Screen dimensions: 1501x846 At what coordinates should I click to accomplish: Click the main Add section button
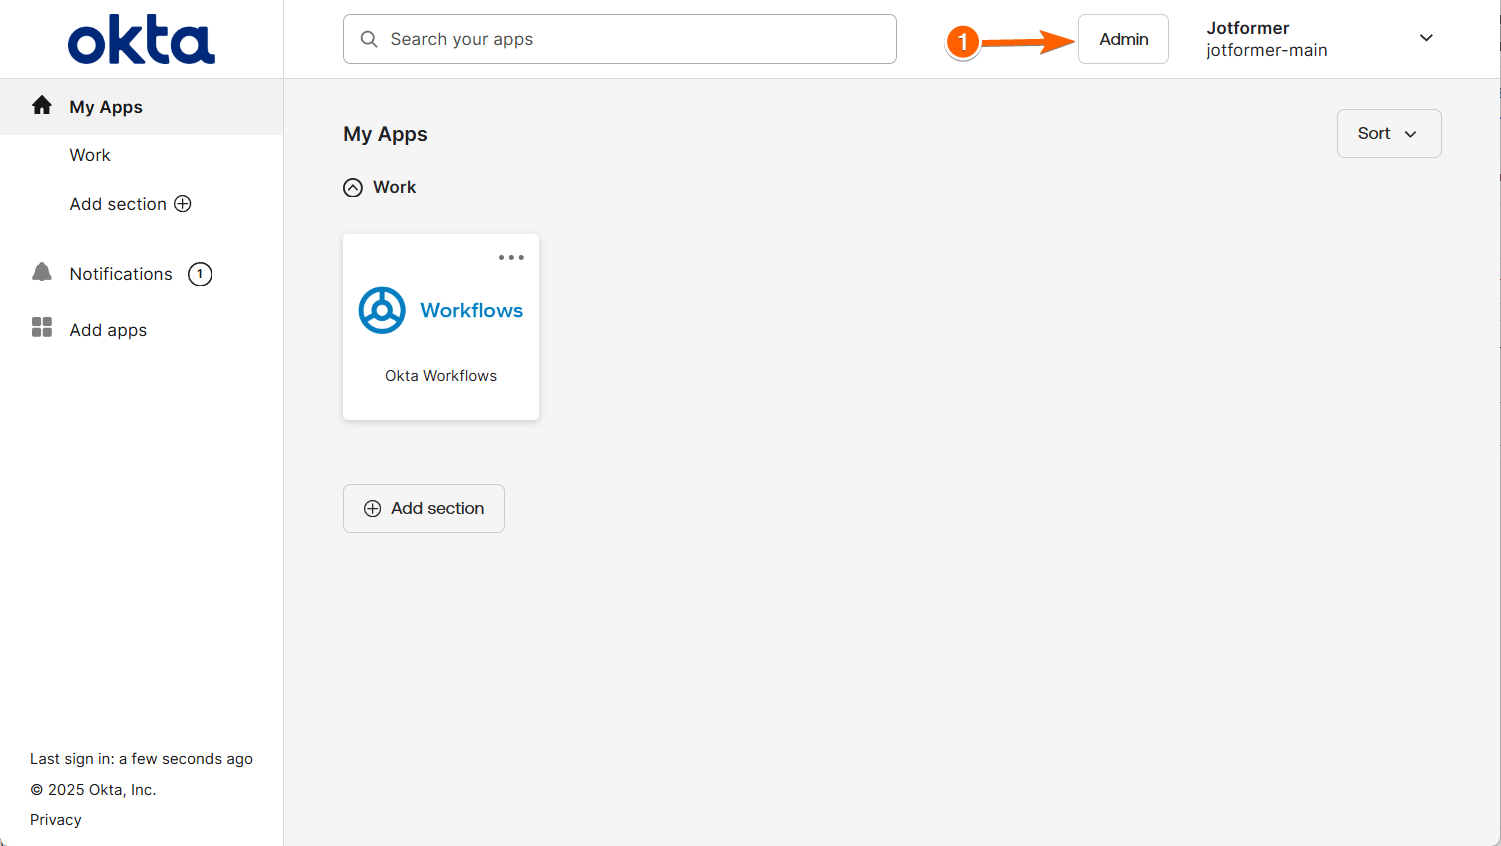tap(424, 508)
